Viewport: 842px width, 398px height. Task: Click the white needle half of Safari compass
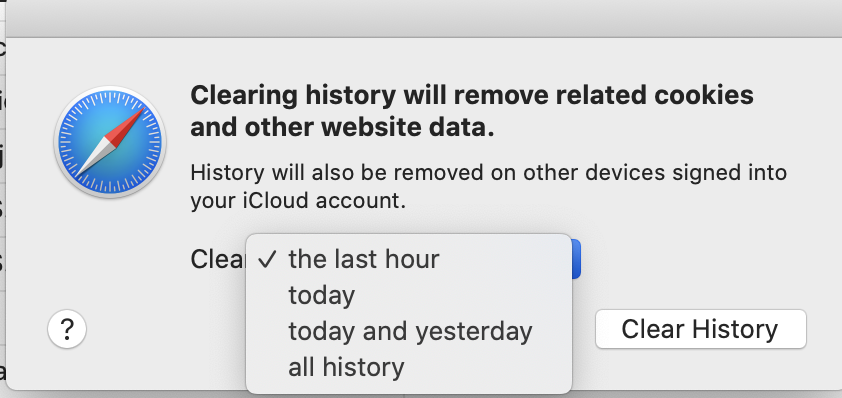93,159
